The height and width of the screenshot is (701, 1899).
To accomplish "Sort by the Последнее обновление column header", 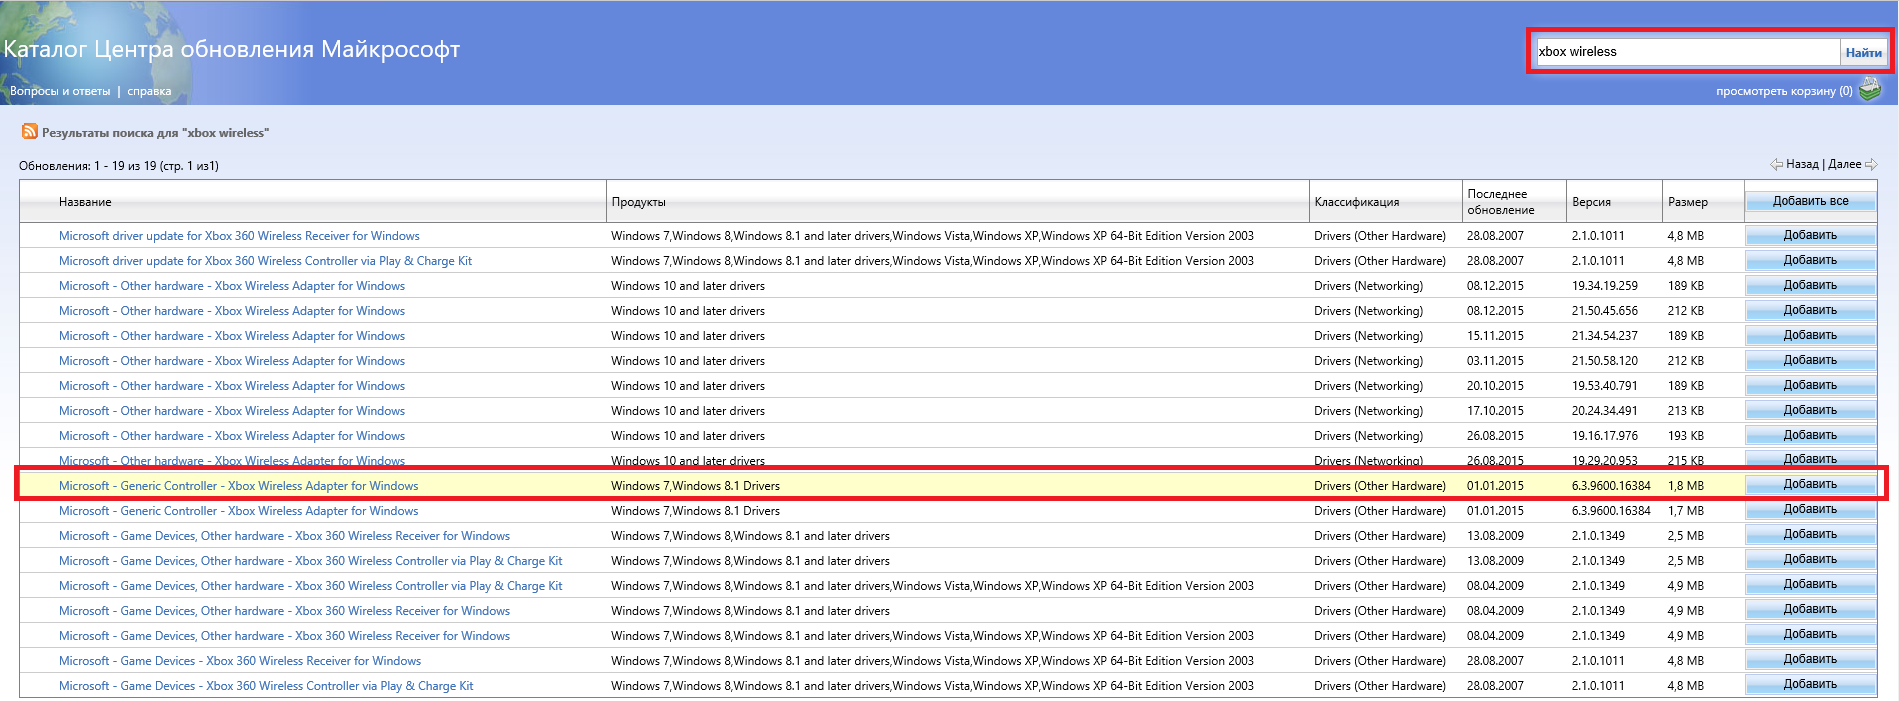I will tap(1500, 202).
